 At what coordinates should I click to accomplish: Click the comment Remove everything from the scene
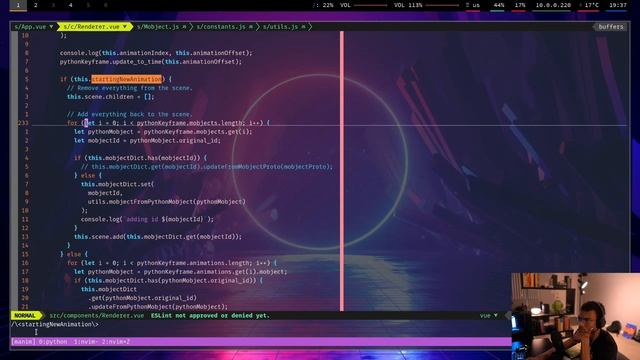(129, 88)
